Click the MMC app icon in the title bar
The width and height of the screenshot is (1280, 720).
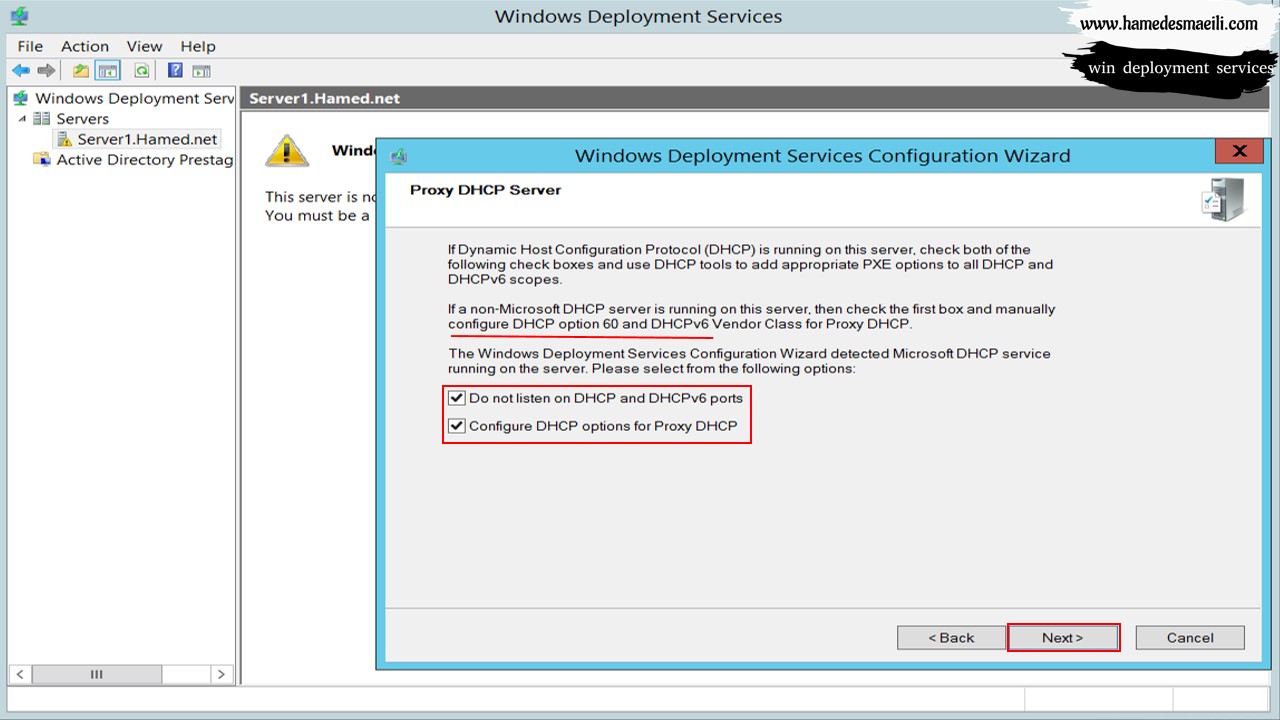pyautogui.click(x=19, y=16)
